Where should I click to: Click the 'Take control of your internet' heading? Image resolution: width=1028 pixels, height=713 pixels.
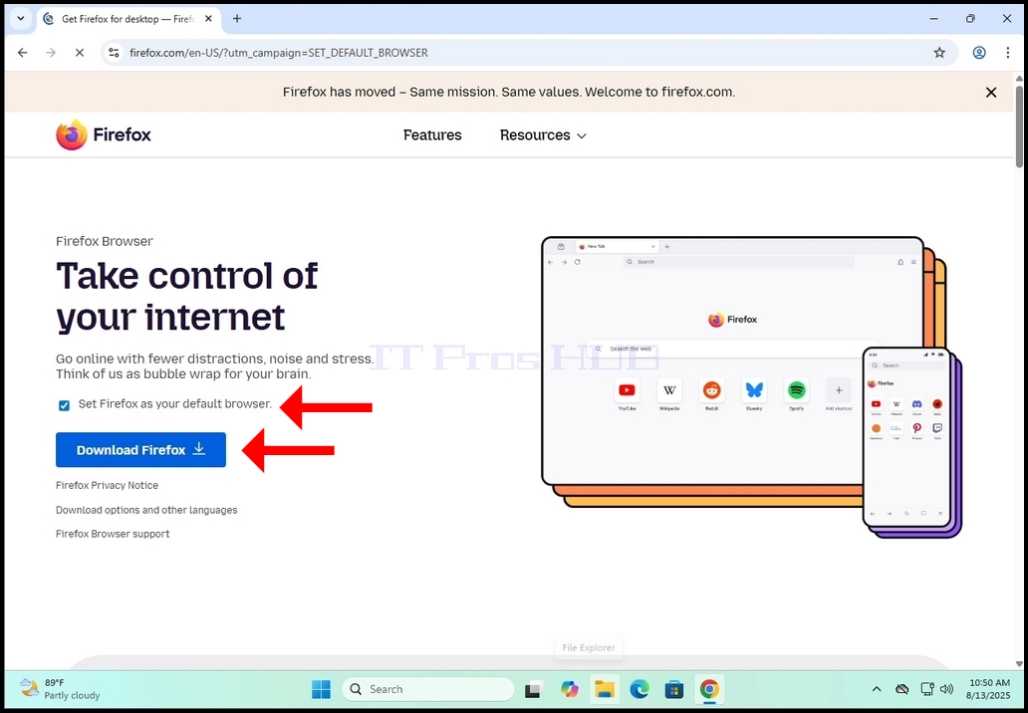[x=187, y=296]
